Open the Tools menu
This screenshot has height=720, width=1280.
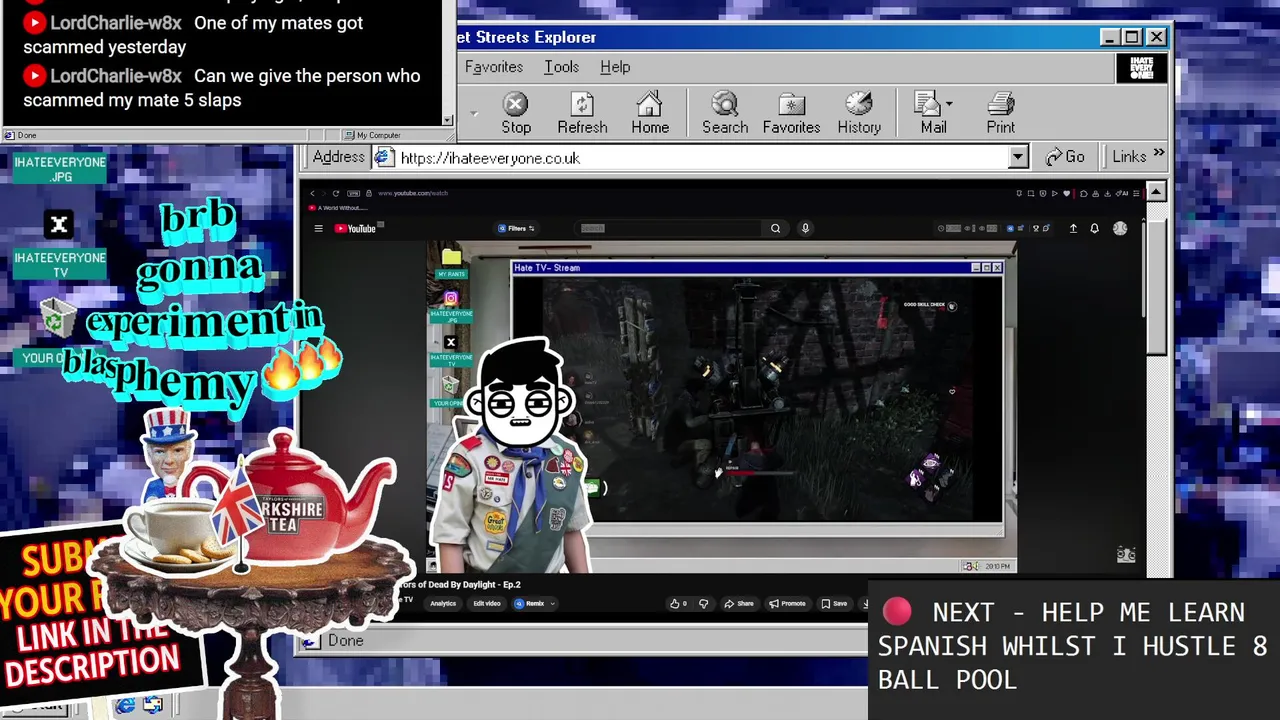(561, 67)
